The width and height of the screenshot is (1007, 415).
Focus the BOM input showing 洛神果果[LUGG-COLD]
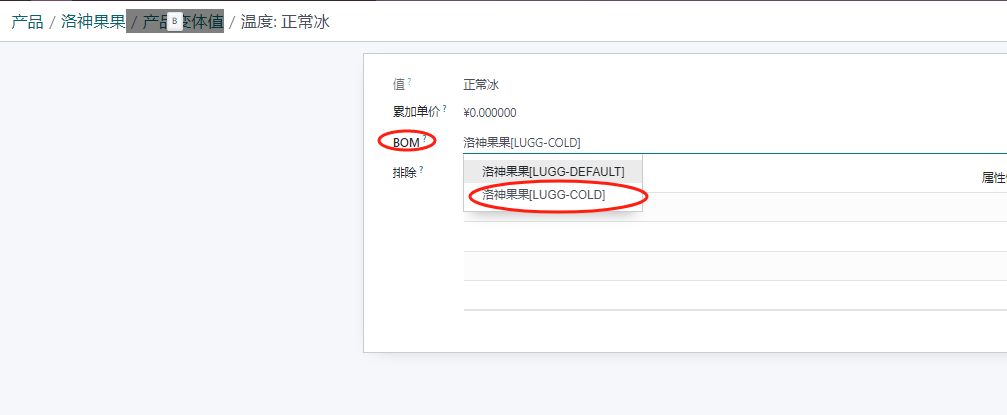click(x=700, y=142)
